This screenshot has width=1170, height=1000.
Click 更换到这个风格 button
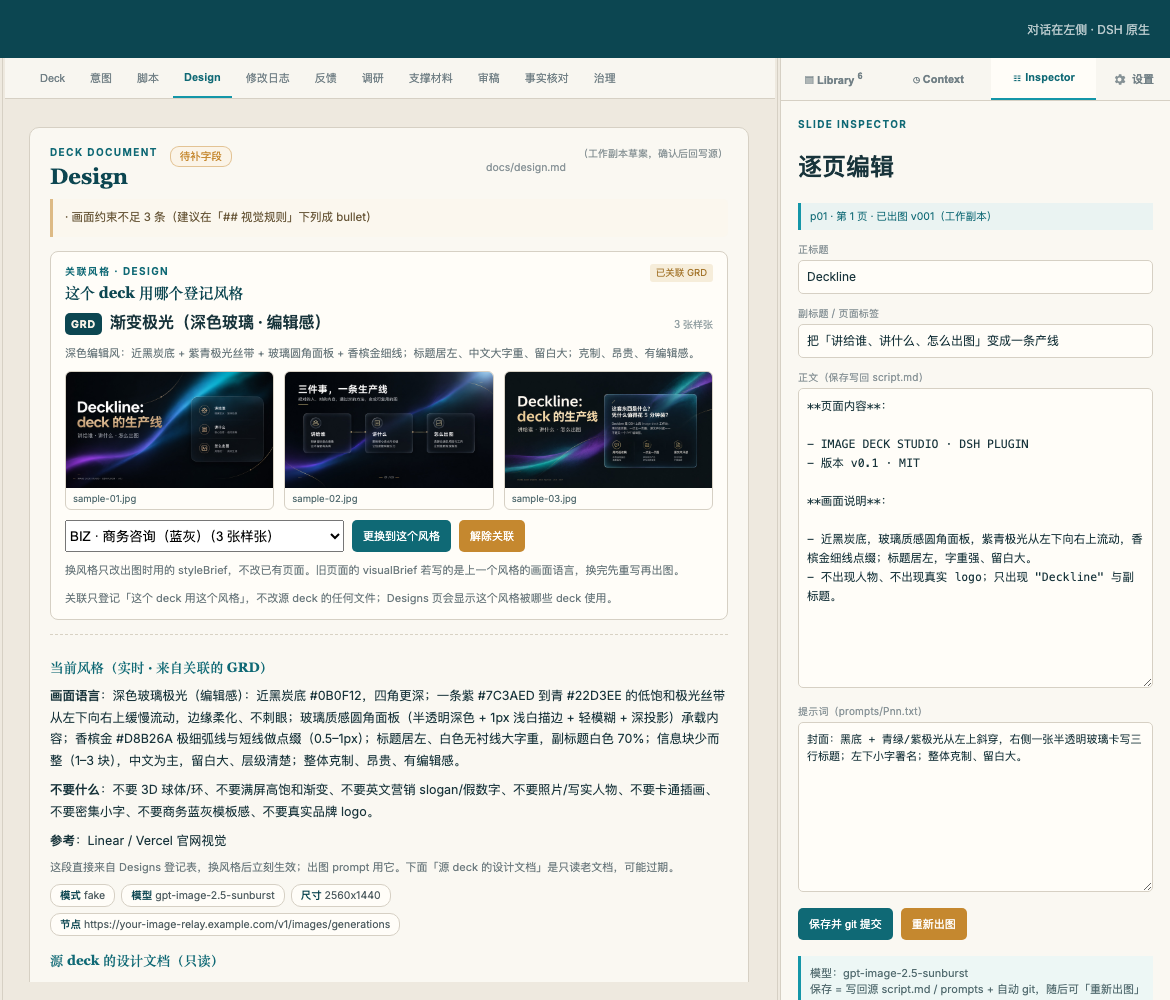point(401,536)
